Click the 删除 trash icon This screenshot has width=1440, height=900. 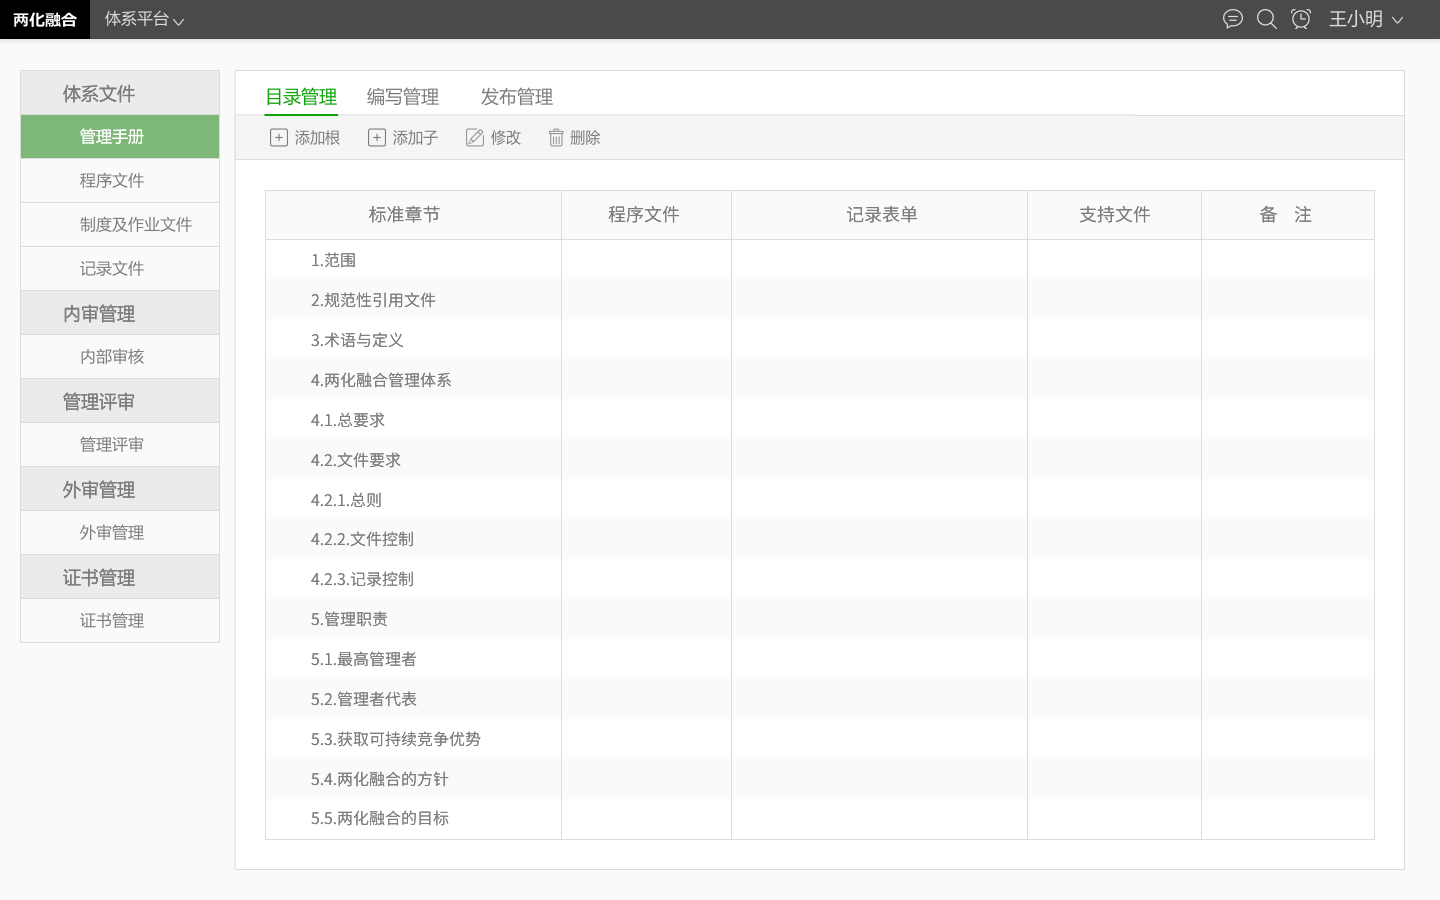(x=556, y=137)
